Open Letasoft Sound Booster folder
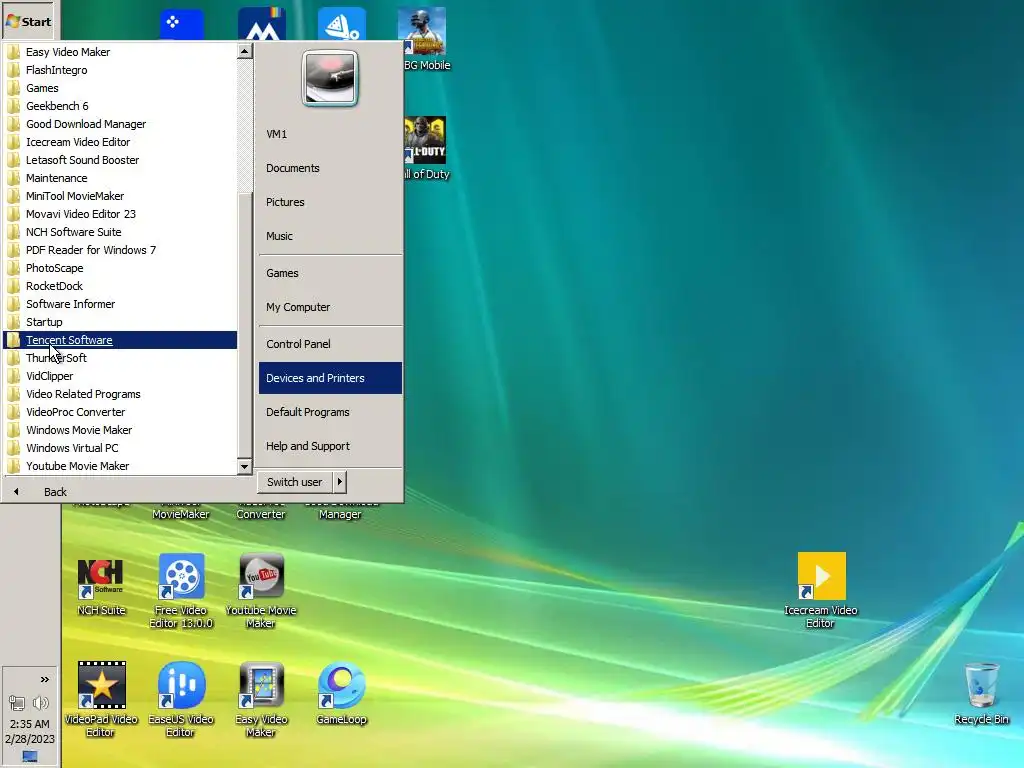 pos(120,160)
